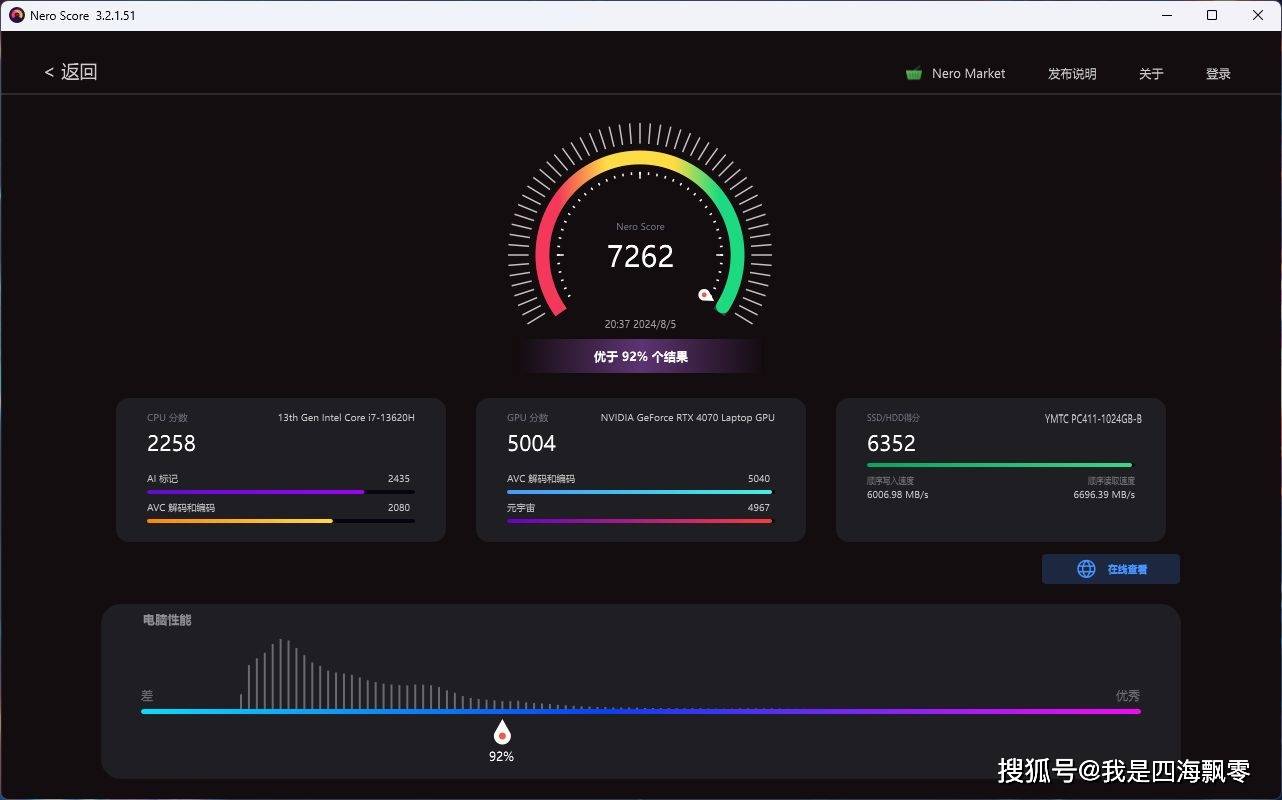This screenshot has height=800, width=1282.
Task: Open the 关于 about page
Action: coord(1151,74)
